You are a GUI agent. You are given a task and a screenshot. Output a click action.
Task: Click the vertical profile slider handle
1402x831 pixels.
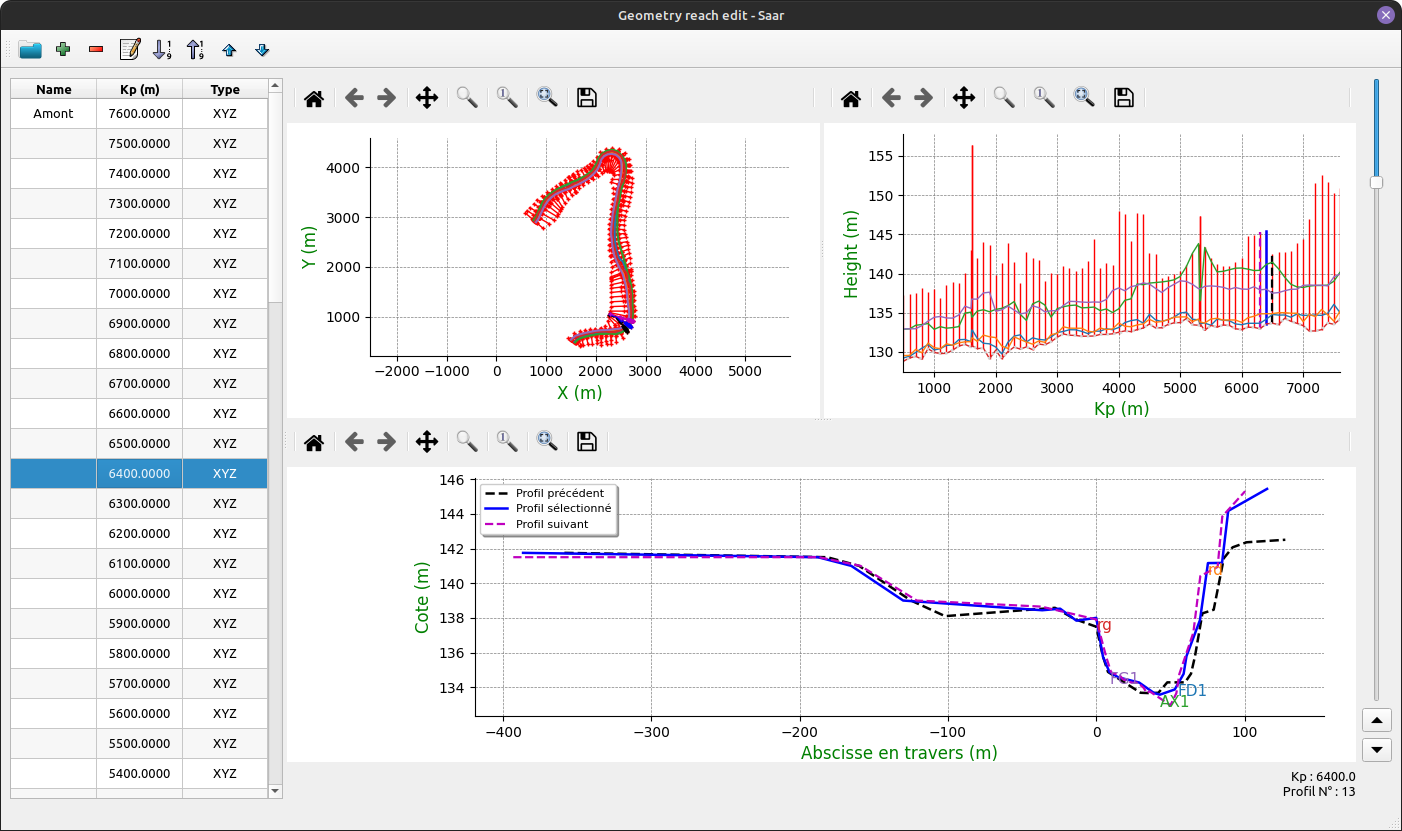click(x=1376, y=182)
